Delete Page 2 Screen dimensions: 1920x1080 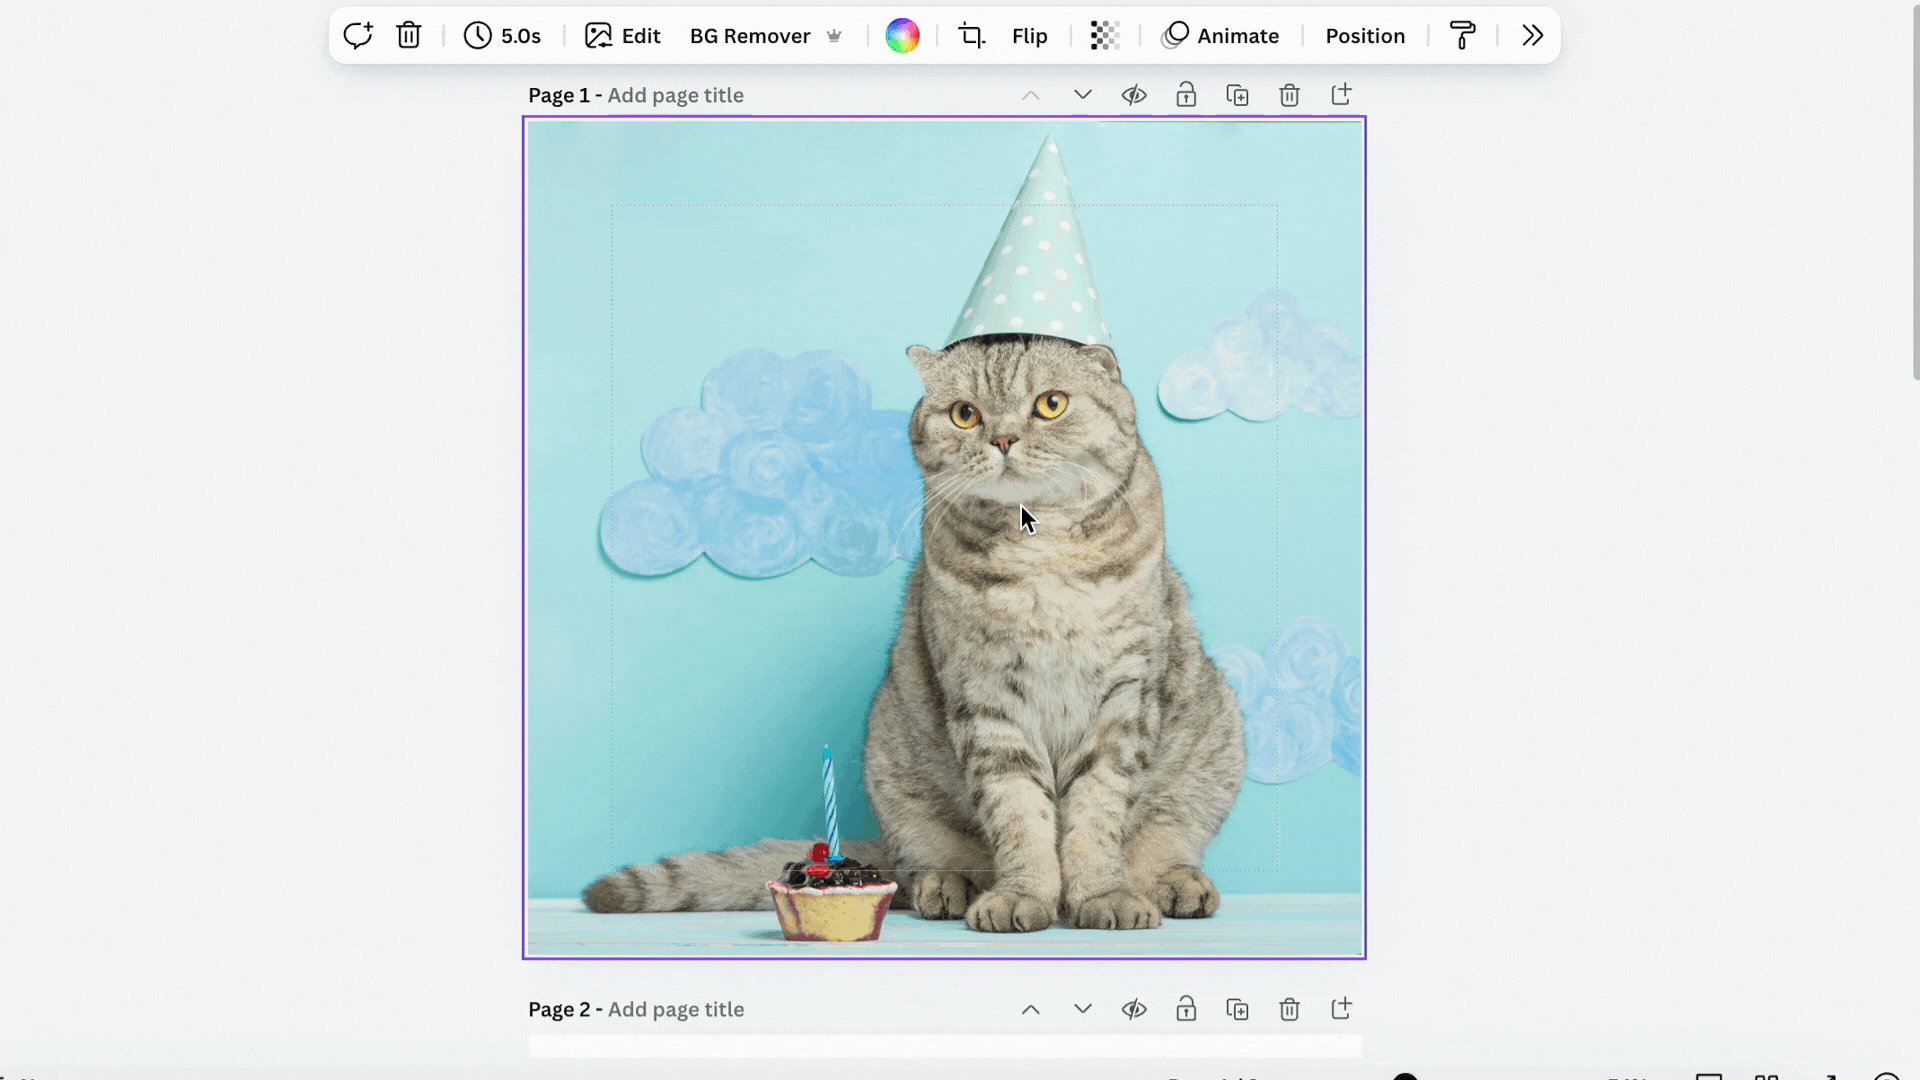point(1289,1009)
